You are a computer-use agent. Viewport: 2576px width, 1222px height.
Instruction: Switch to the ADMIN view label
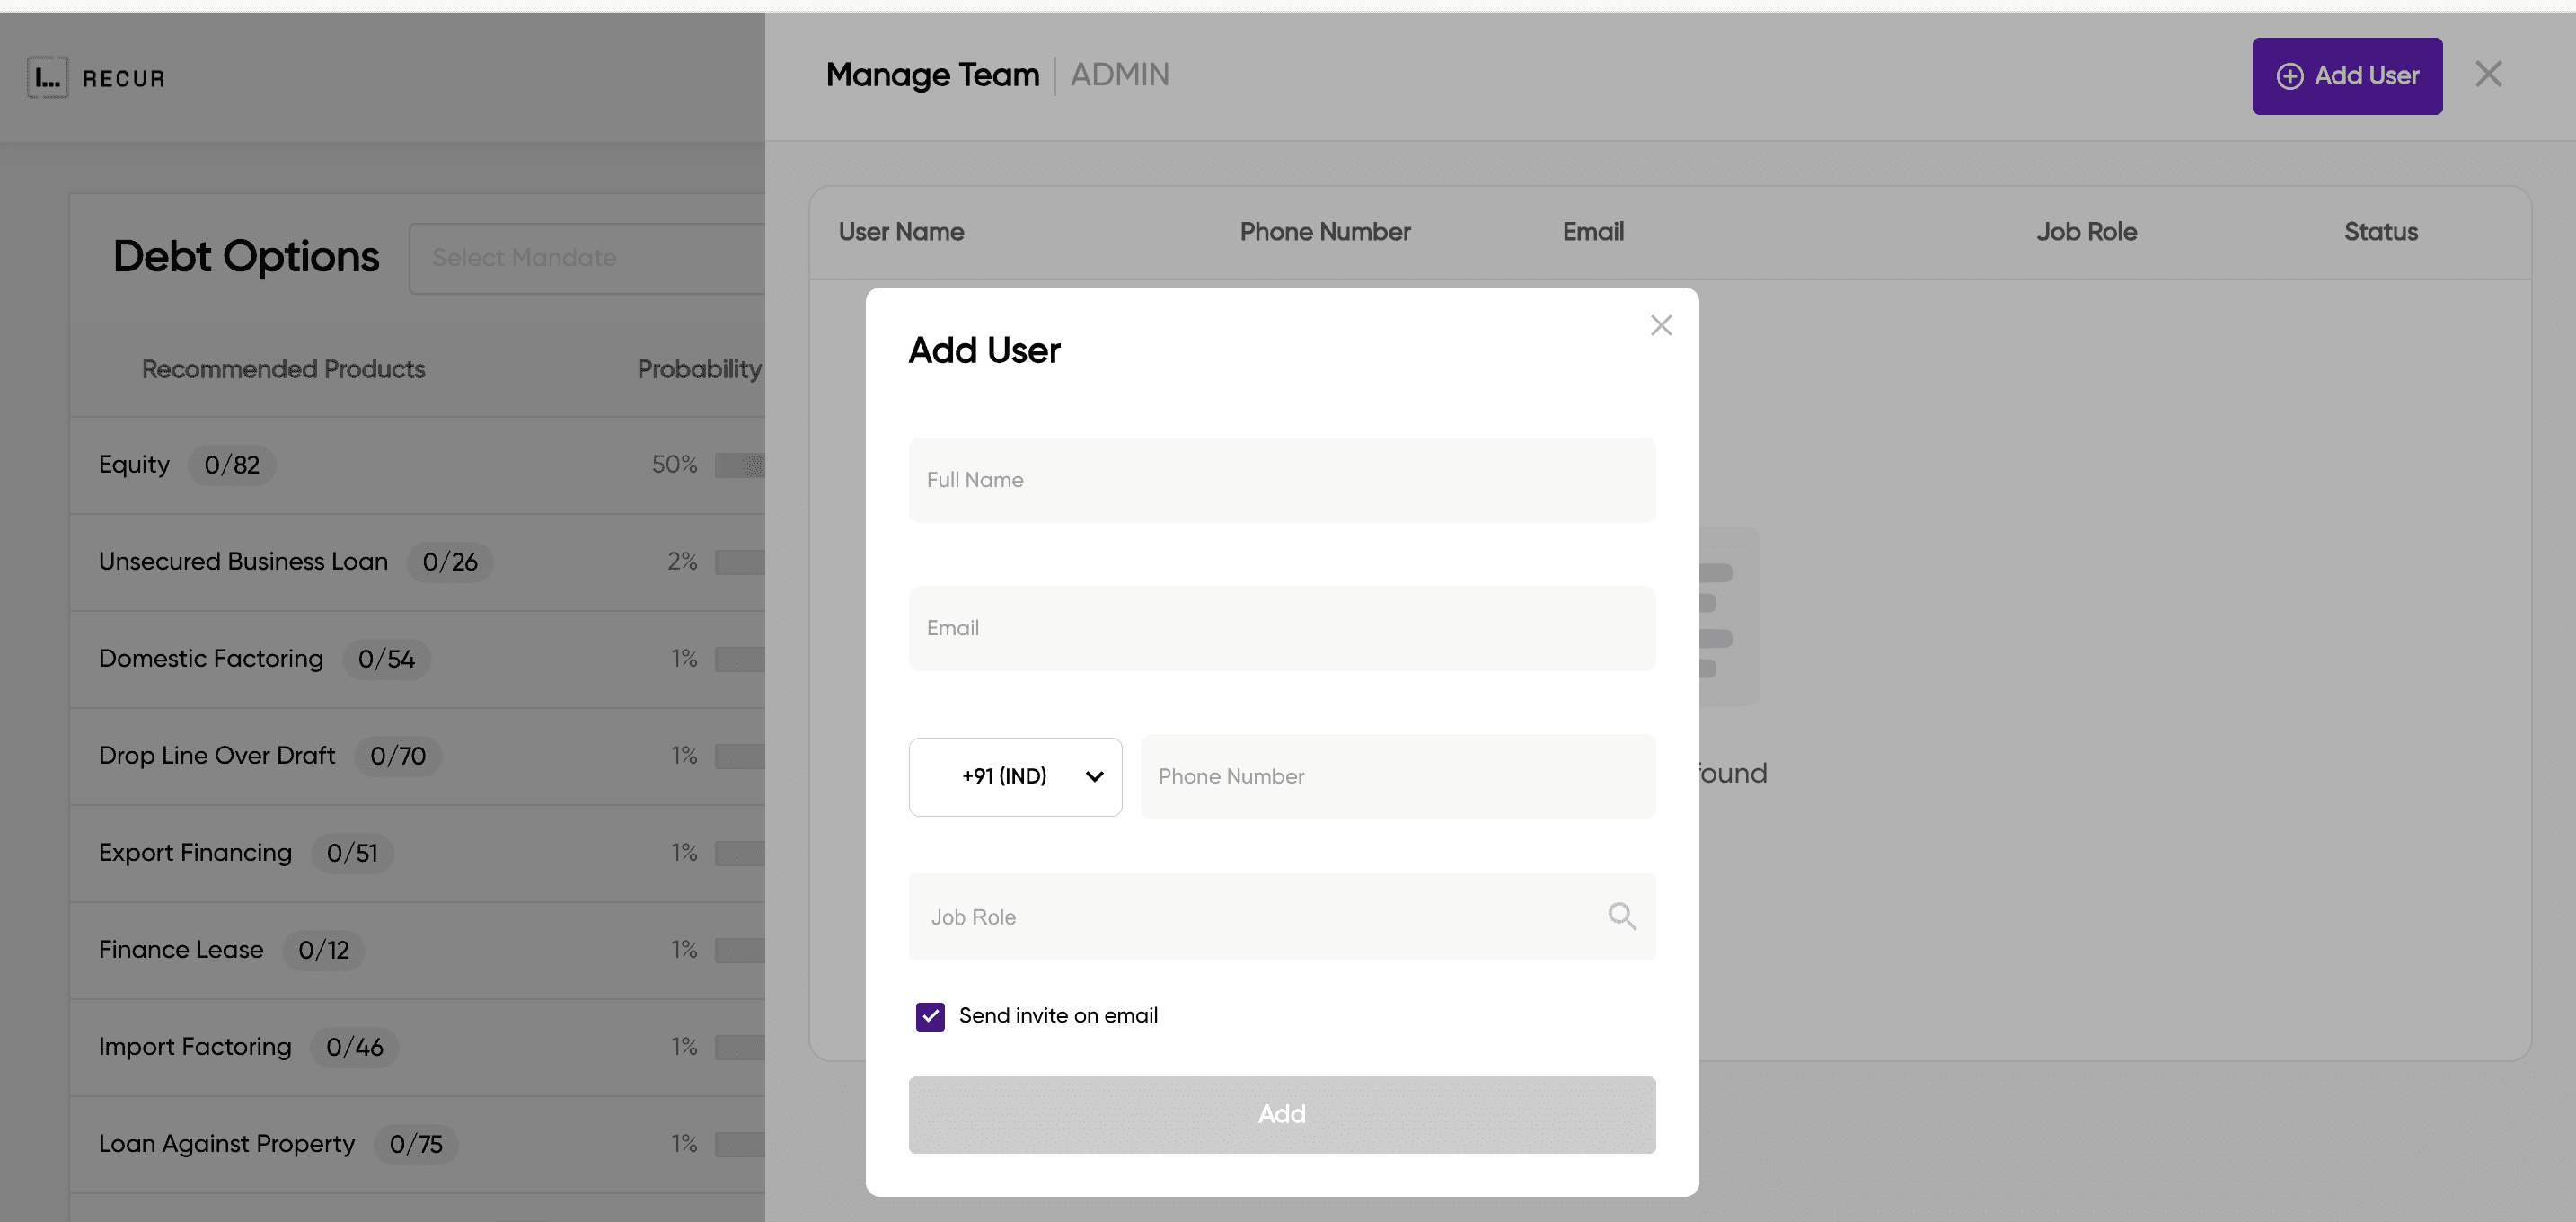[1120, 74]
